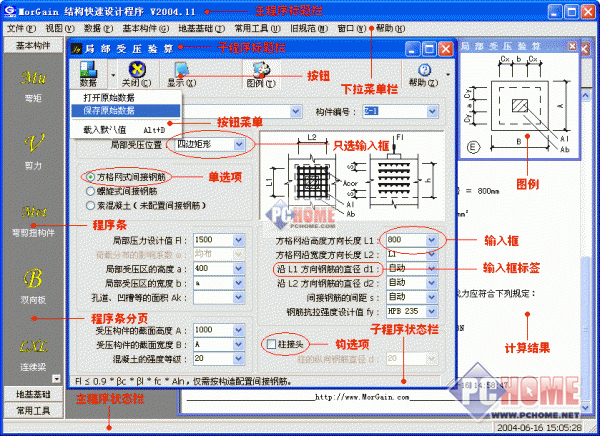Viewport: 600px width, 436px height.
Task: Select the V 剪力 program in sidebar
Action: click(x=33, y=152)
